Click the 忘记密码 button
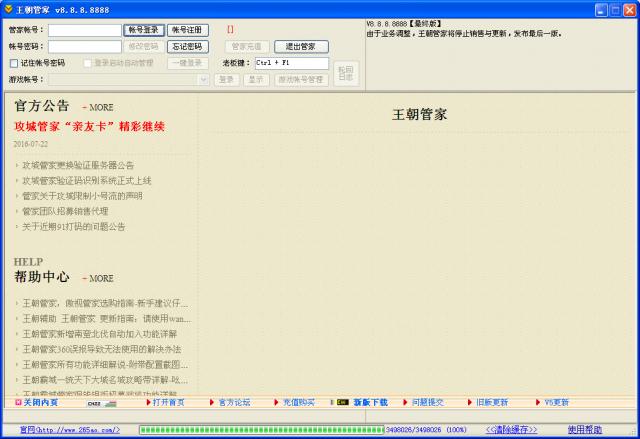Image resolution: width=640 pixels, height=439 pixels. coord(187,47)
